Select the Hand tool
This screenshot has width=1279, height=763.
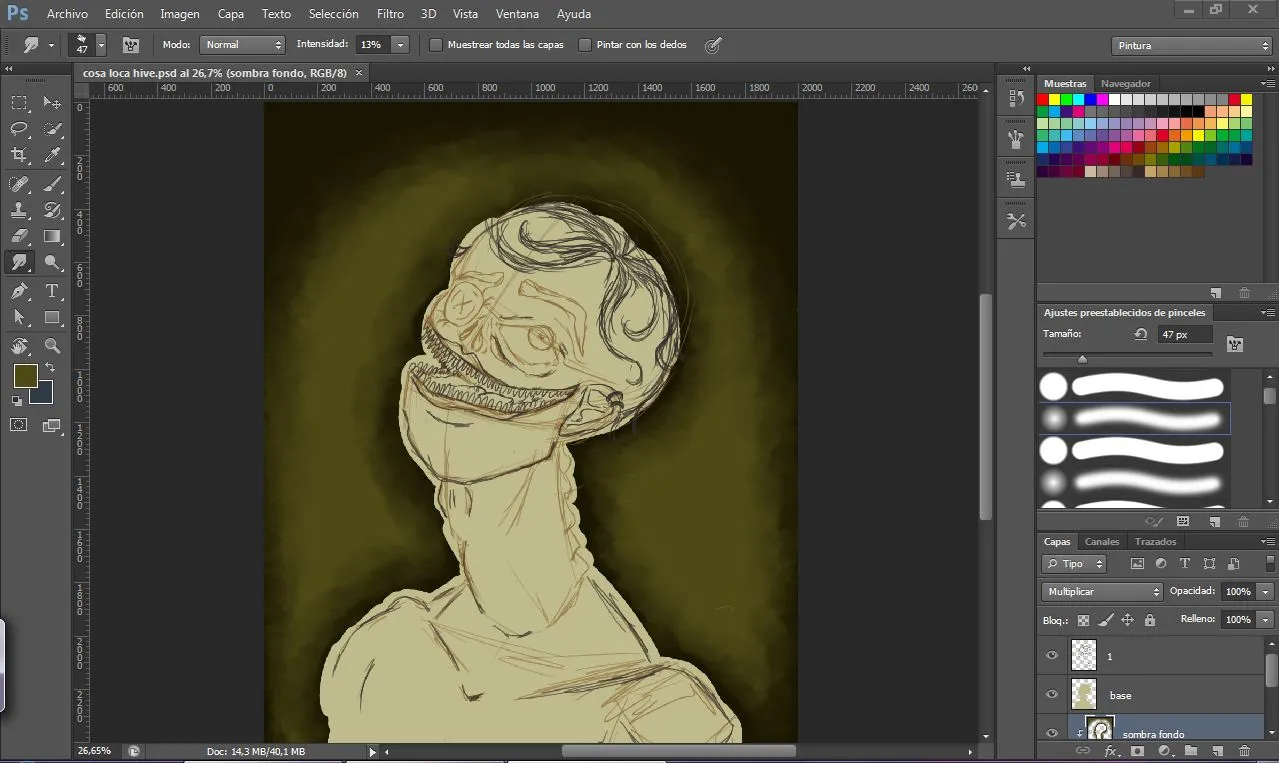19,346
